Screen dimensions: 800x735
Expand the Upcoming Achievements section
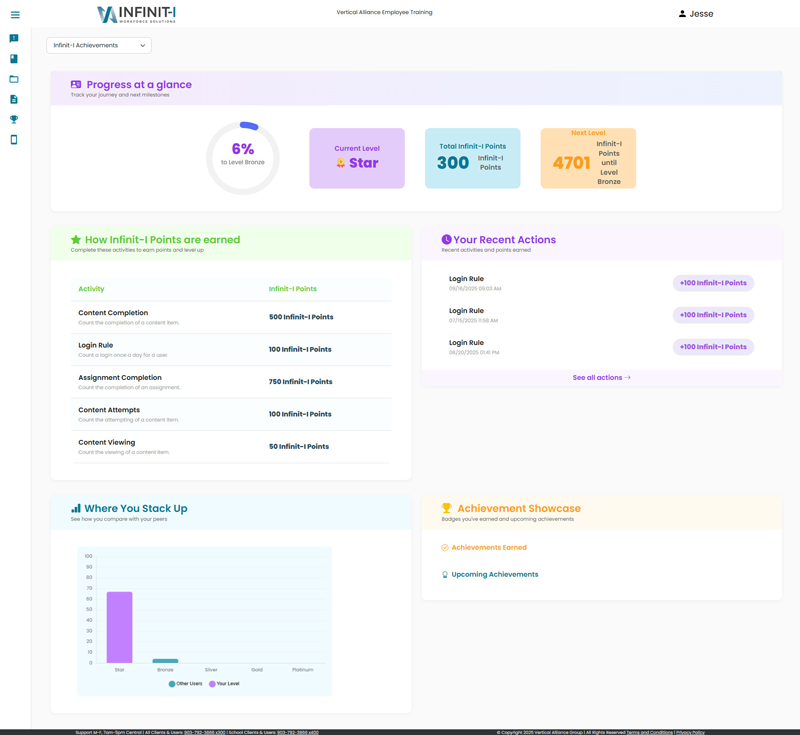pyautogui.click(x=494, y=575)
